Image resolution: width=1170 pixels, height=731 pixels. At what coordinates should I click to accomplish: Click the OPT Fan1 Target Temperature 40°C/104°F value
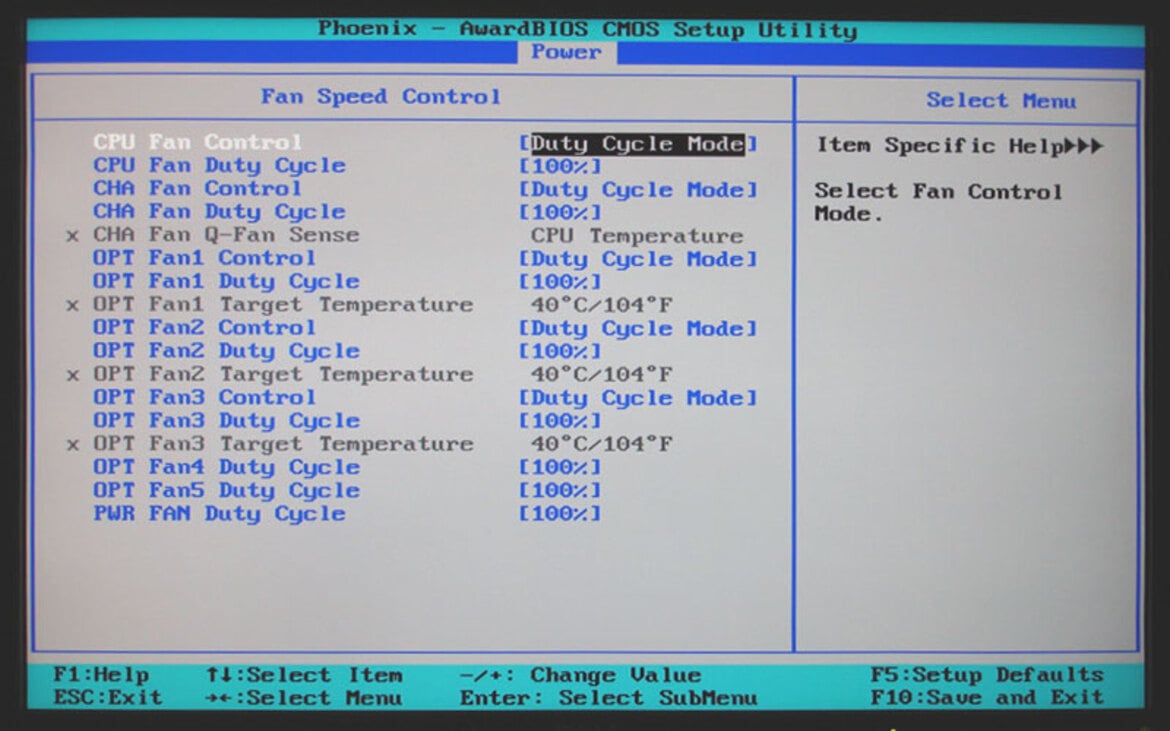[x=601, y=305]
